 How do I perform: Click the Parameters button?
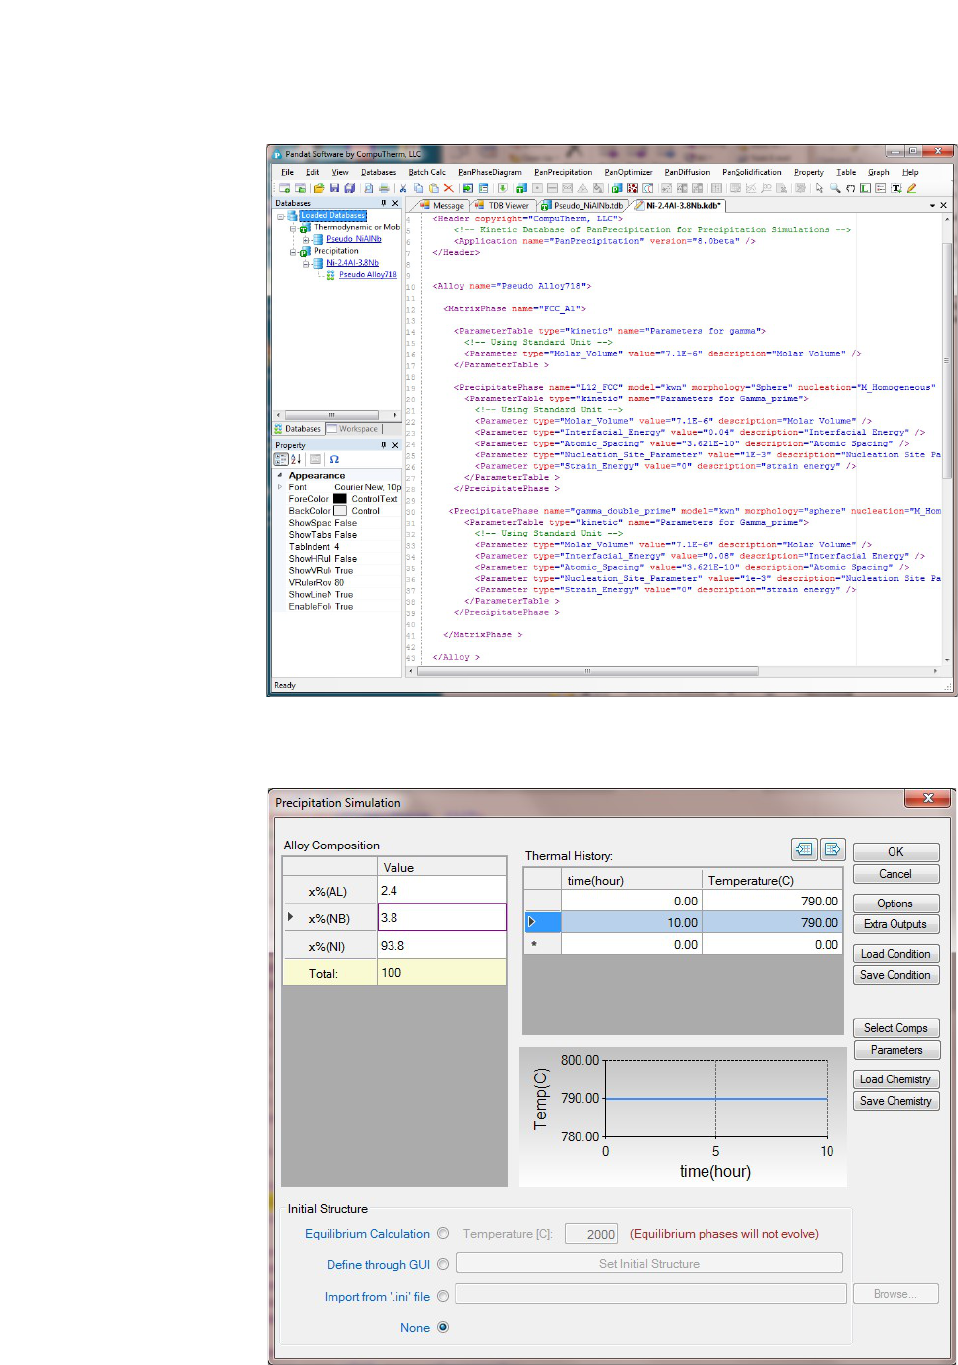click(x=896, y=1050)
